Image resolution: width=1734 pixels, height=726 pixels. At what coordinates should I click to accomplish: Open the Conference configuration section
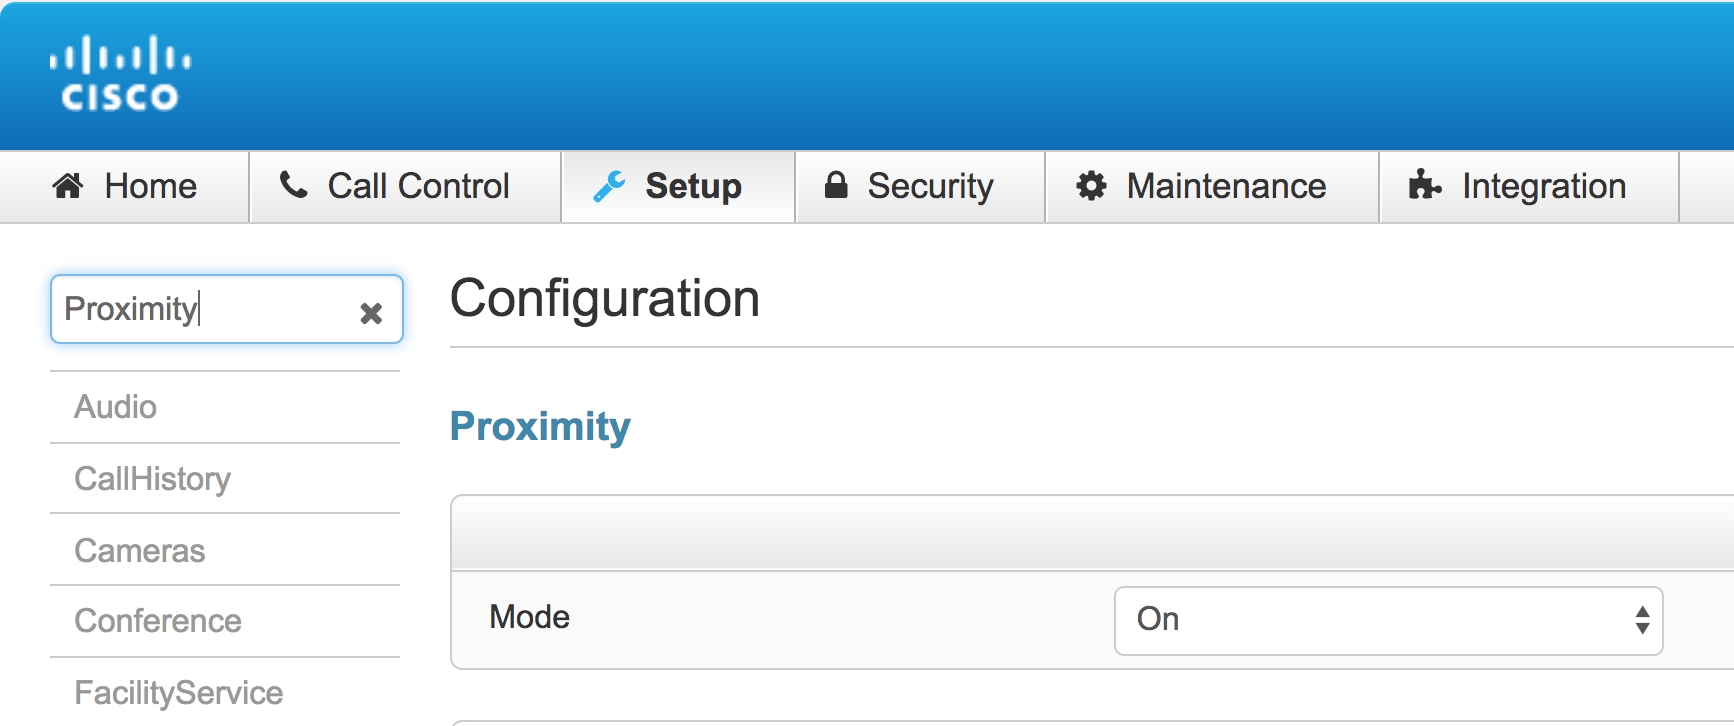pyautogui.click(x=225, y=621)
